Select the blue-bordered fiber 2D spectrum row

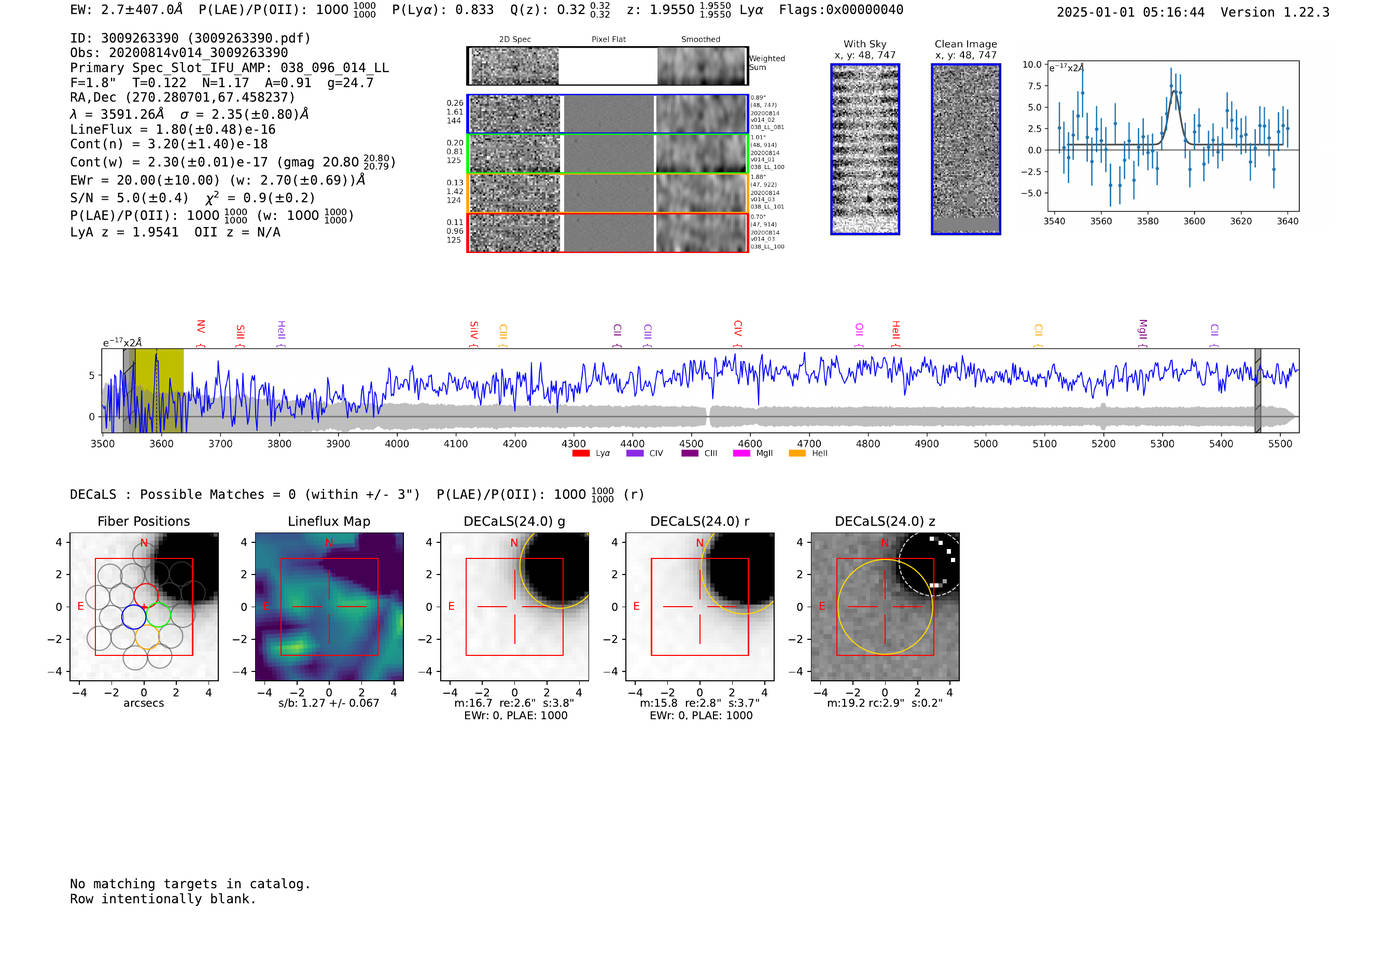tap(607, 114)
